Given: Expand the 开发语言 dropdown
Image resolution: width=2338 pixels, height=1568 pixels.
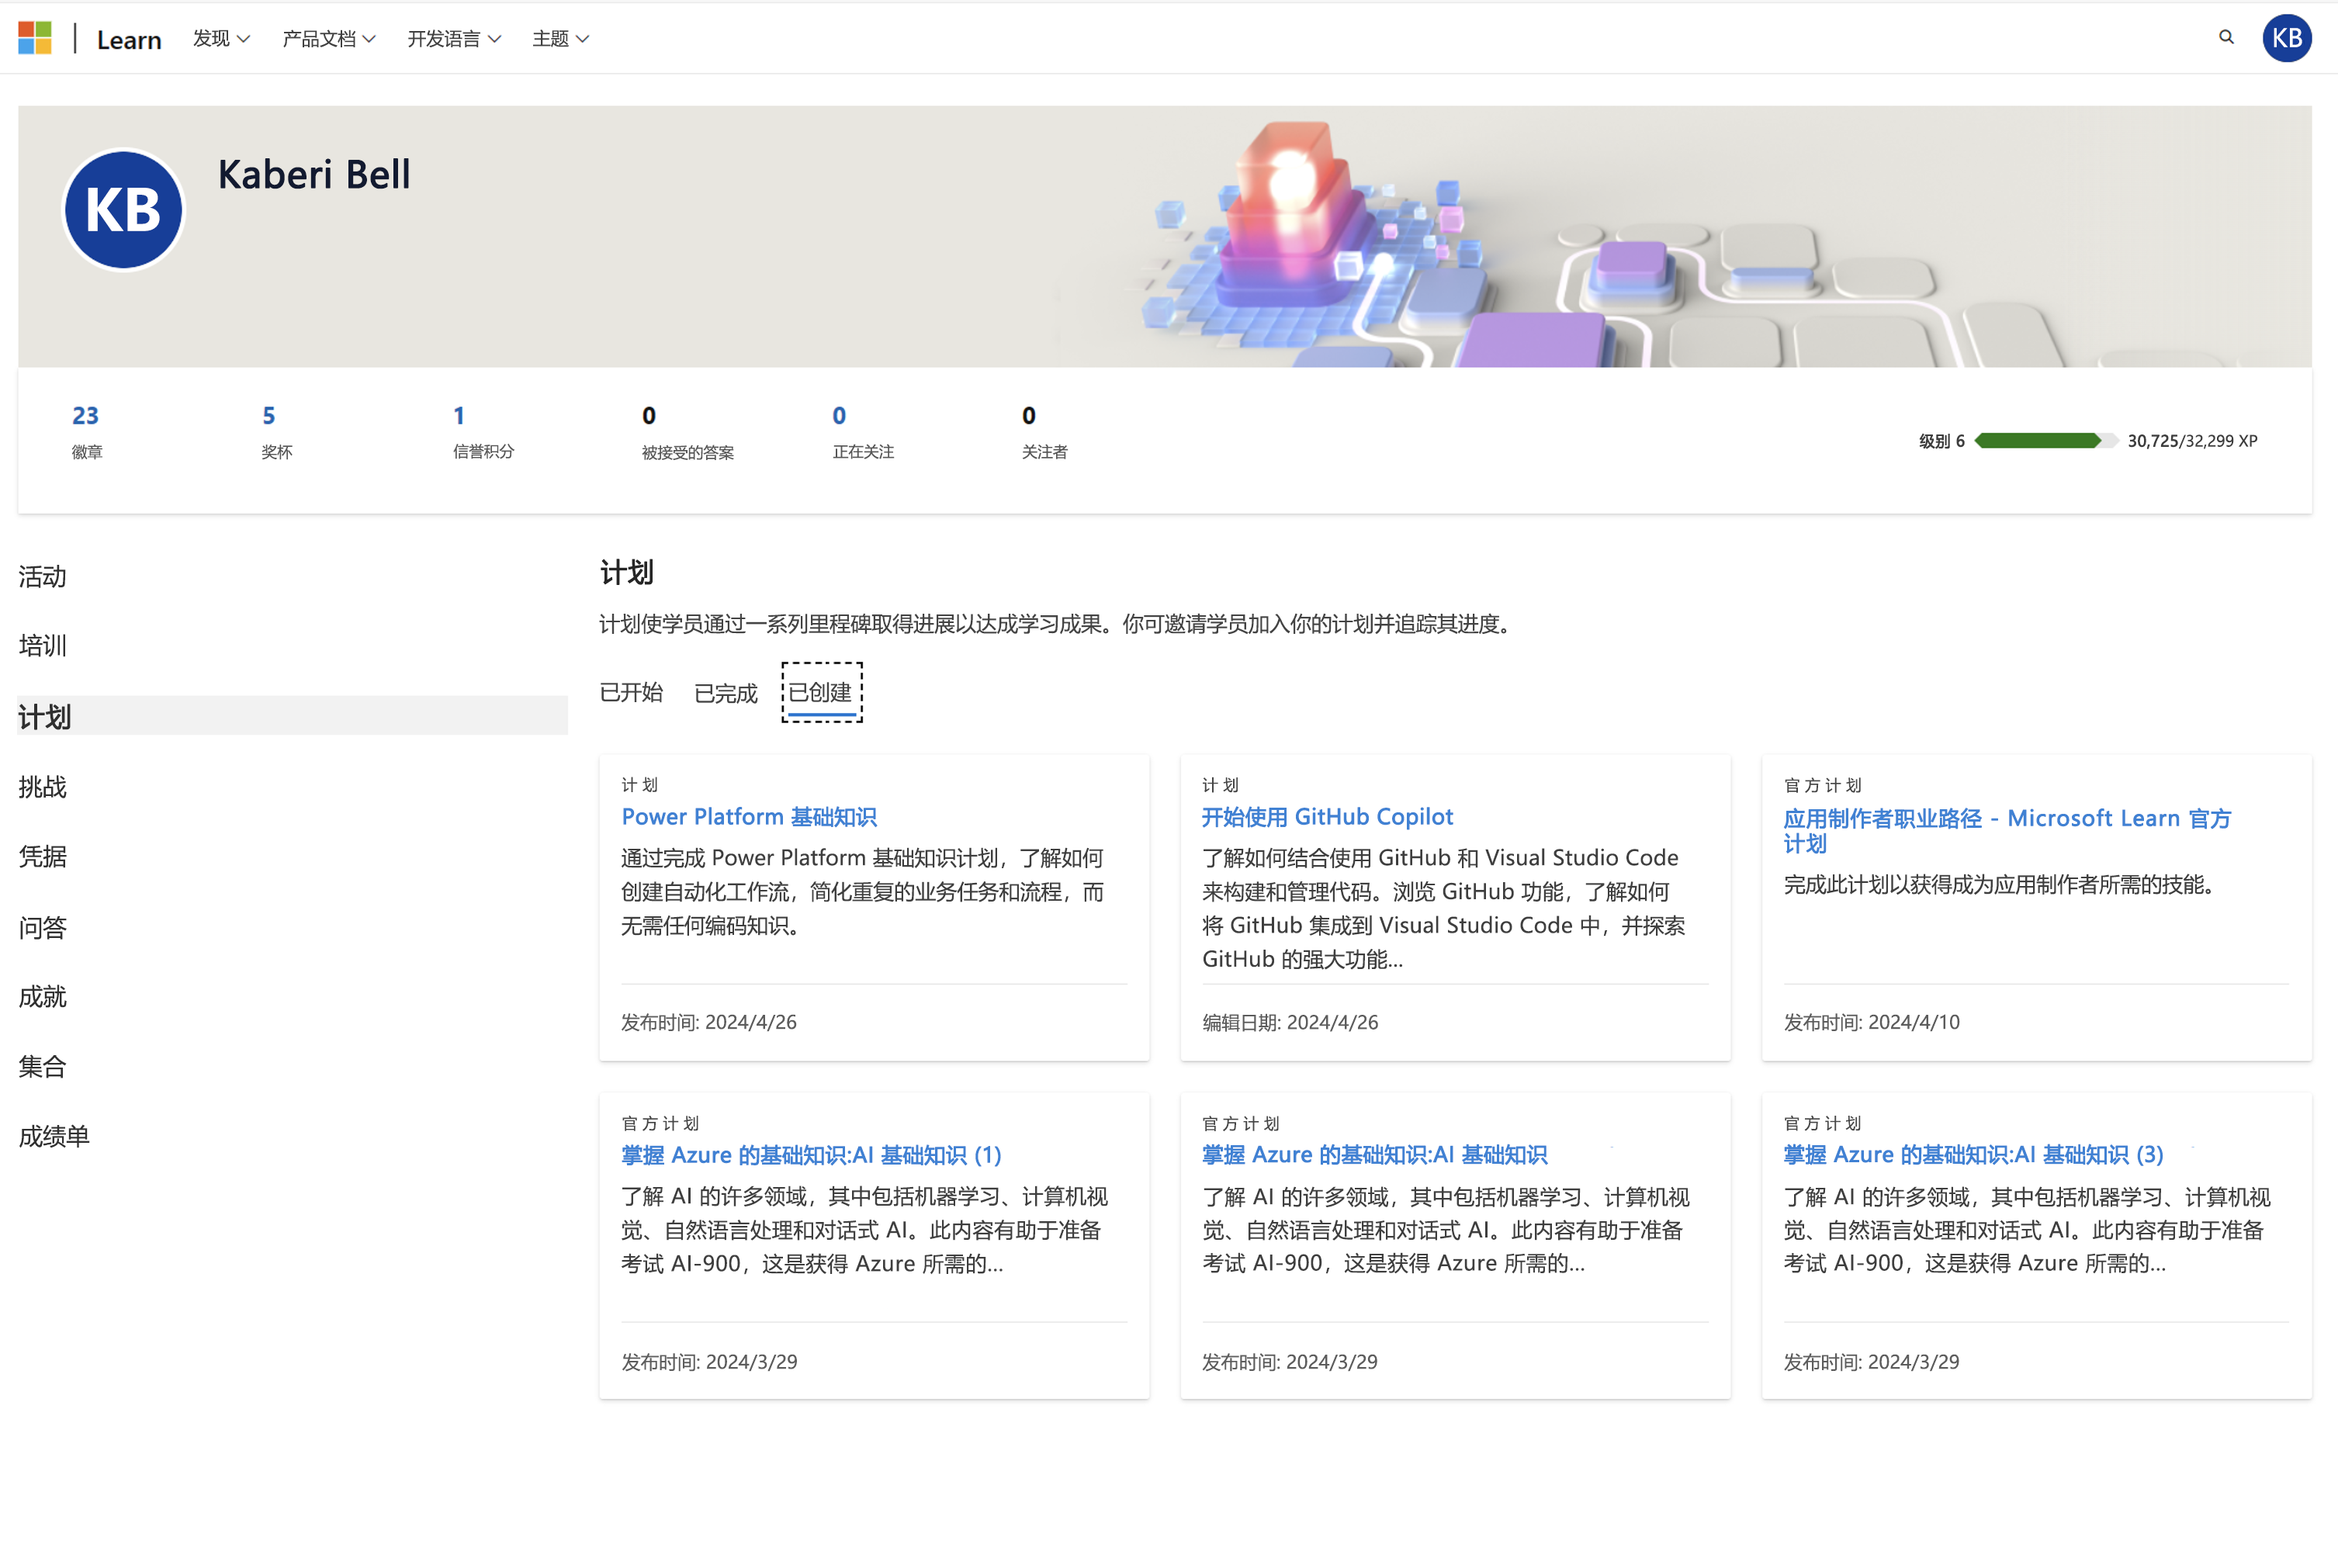Looking at the screenshot, I should (455, 39).
